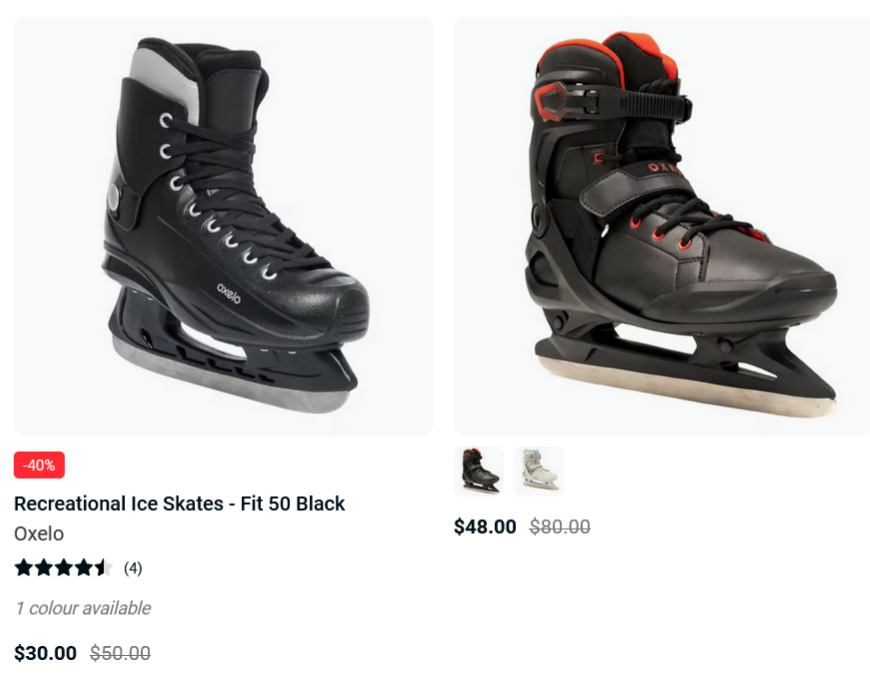Click the half-filled fifth rating star
This screenshot has height=676, width=870.
(x=103, y=568)
